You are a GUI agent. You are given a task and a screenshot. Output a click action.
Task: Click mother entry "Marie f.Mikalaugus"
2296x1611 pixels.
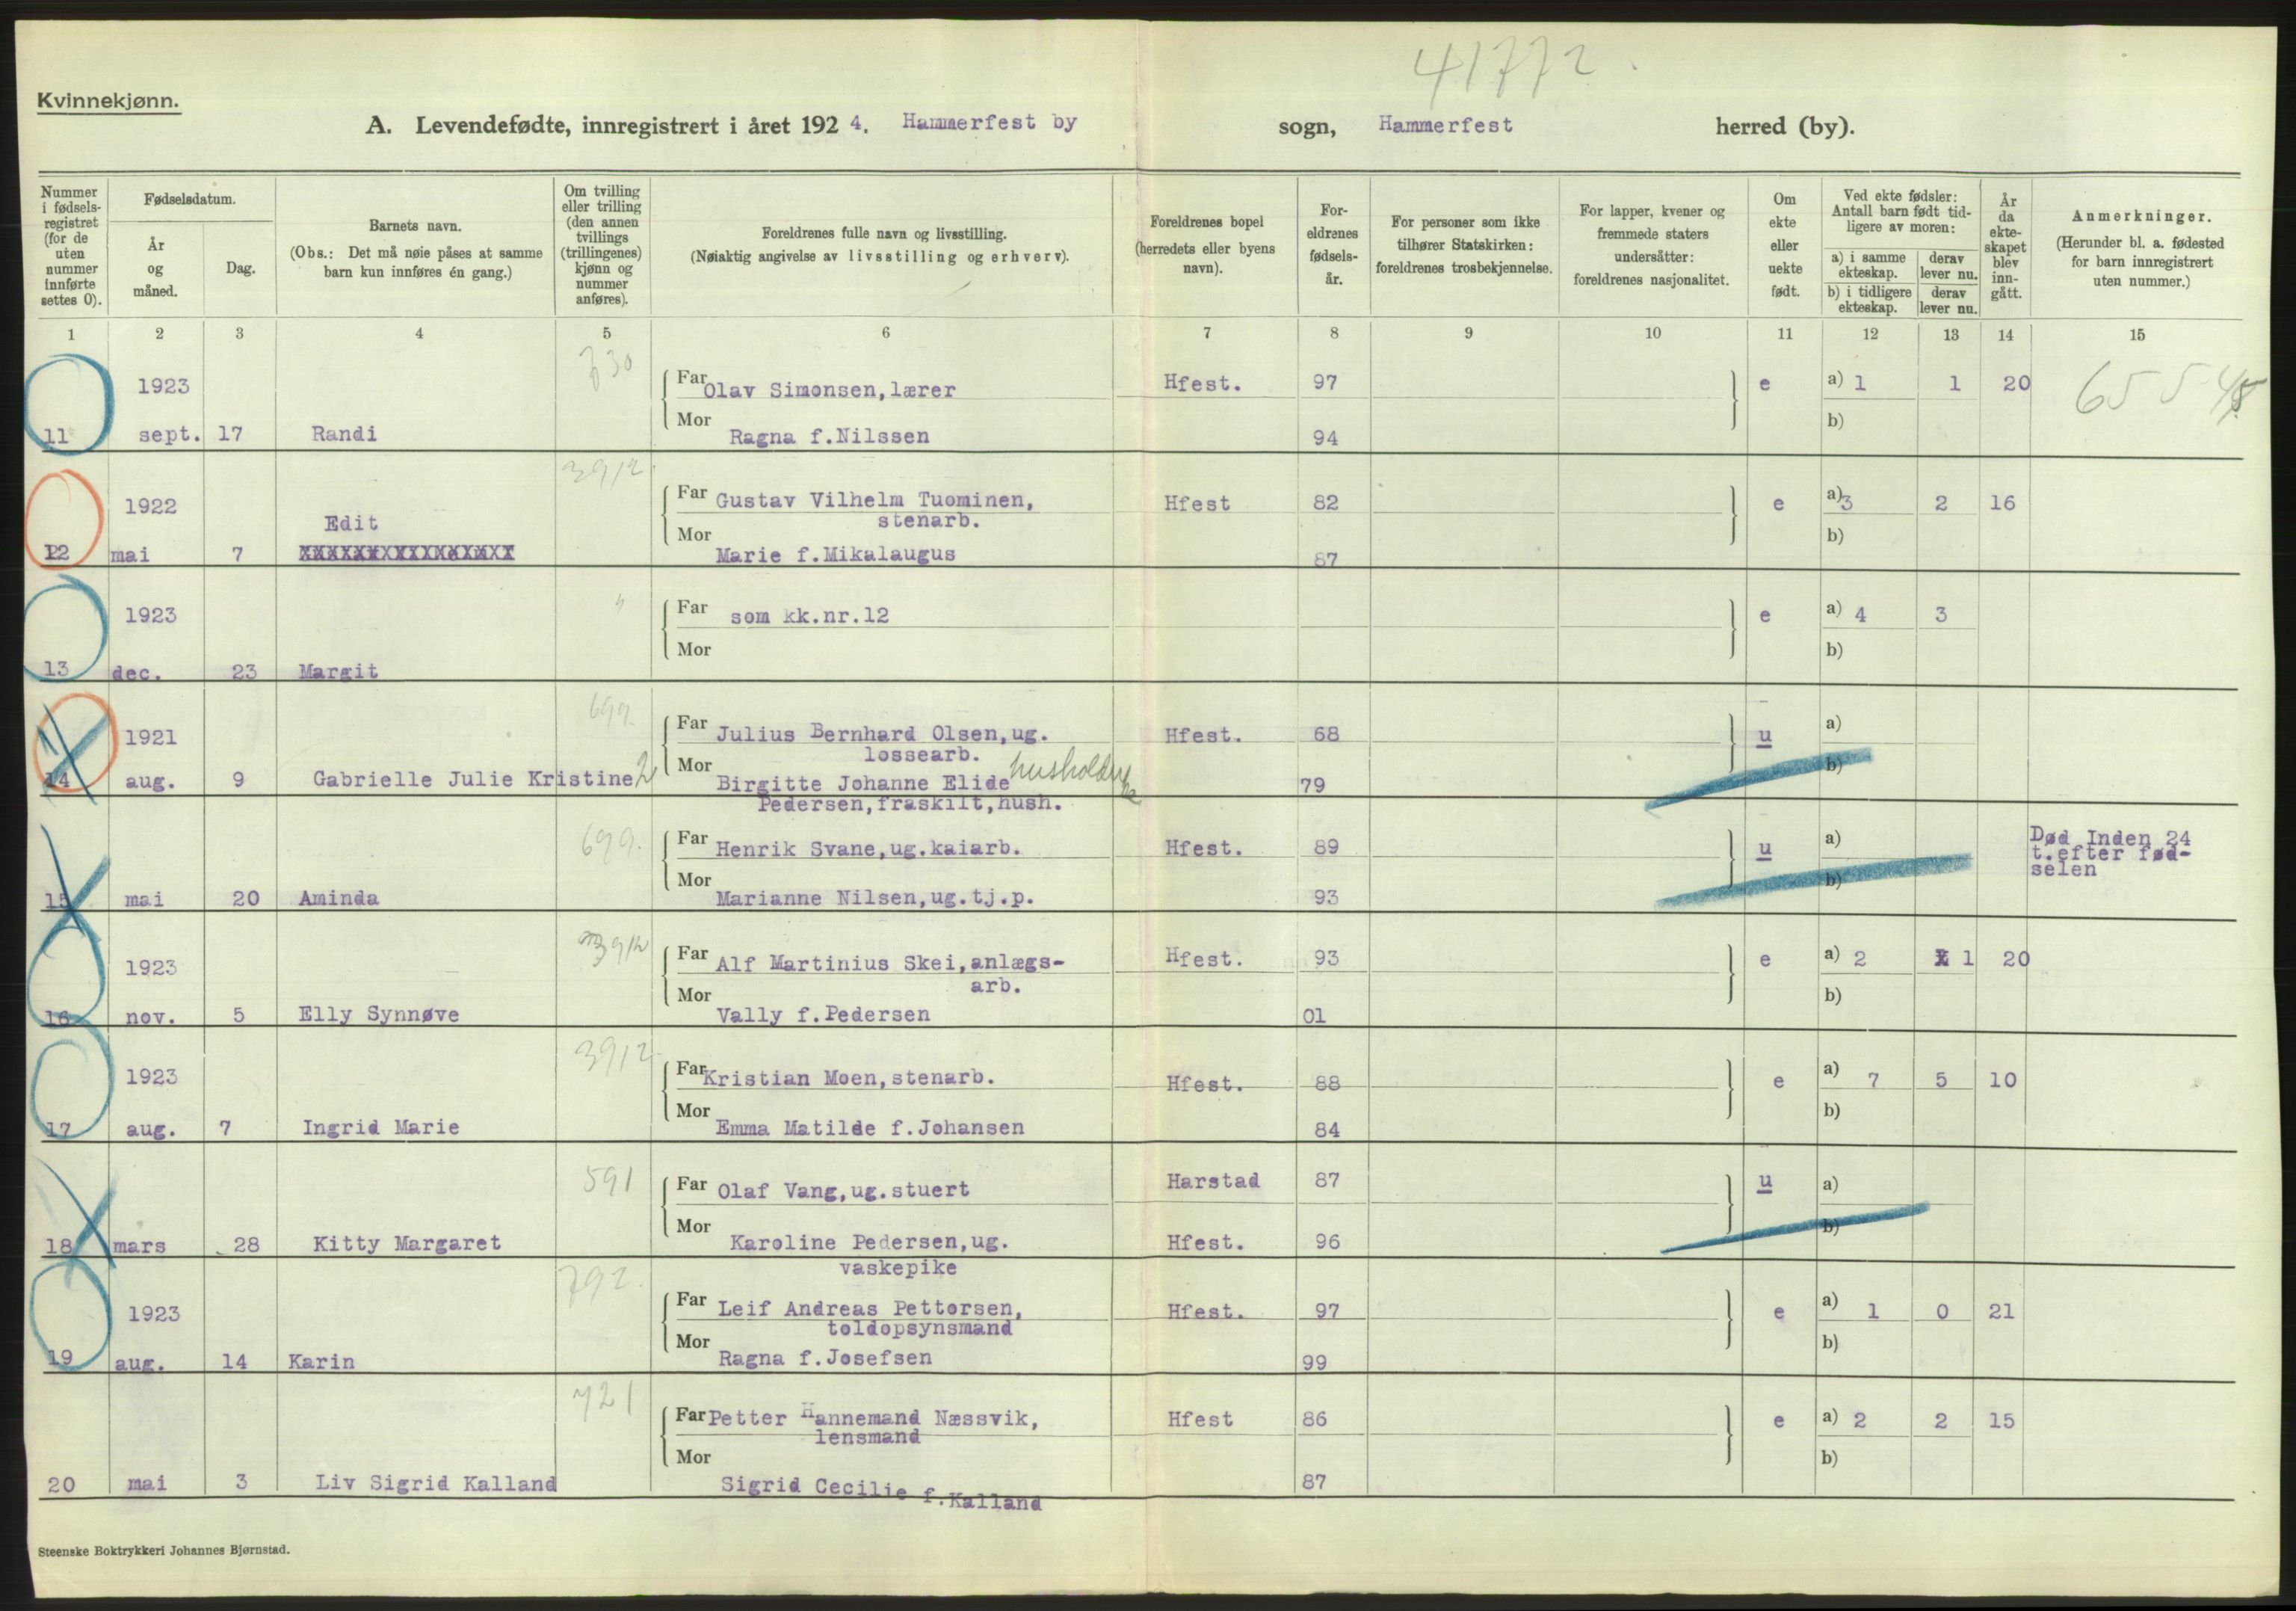(x=835, y=554)
